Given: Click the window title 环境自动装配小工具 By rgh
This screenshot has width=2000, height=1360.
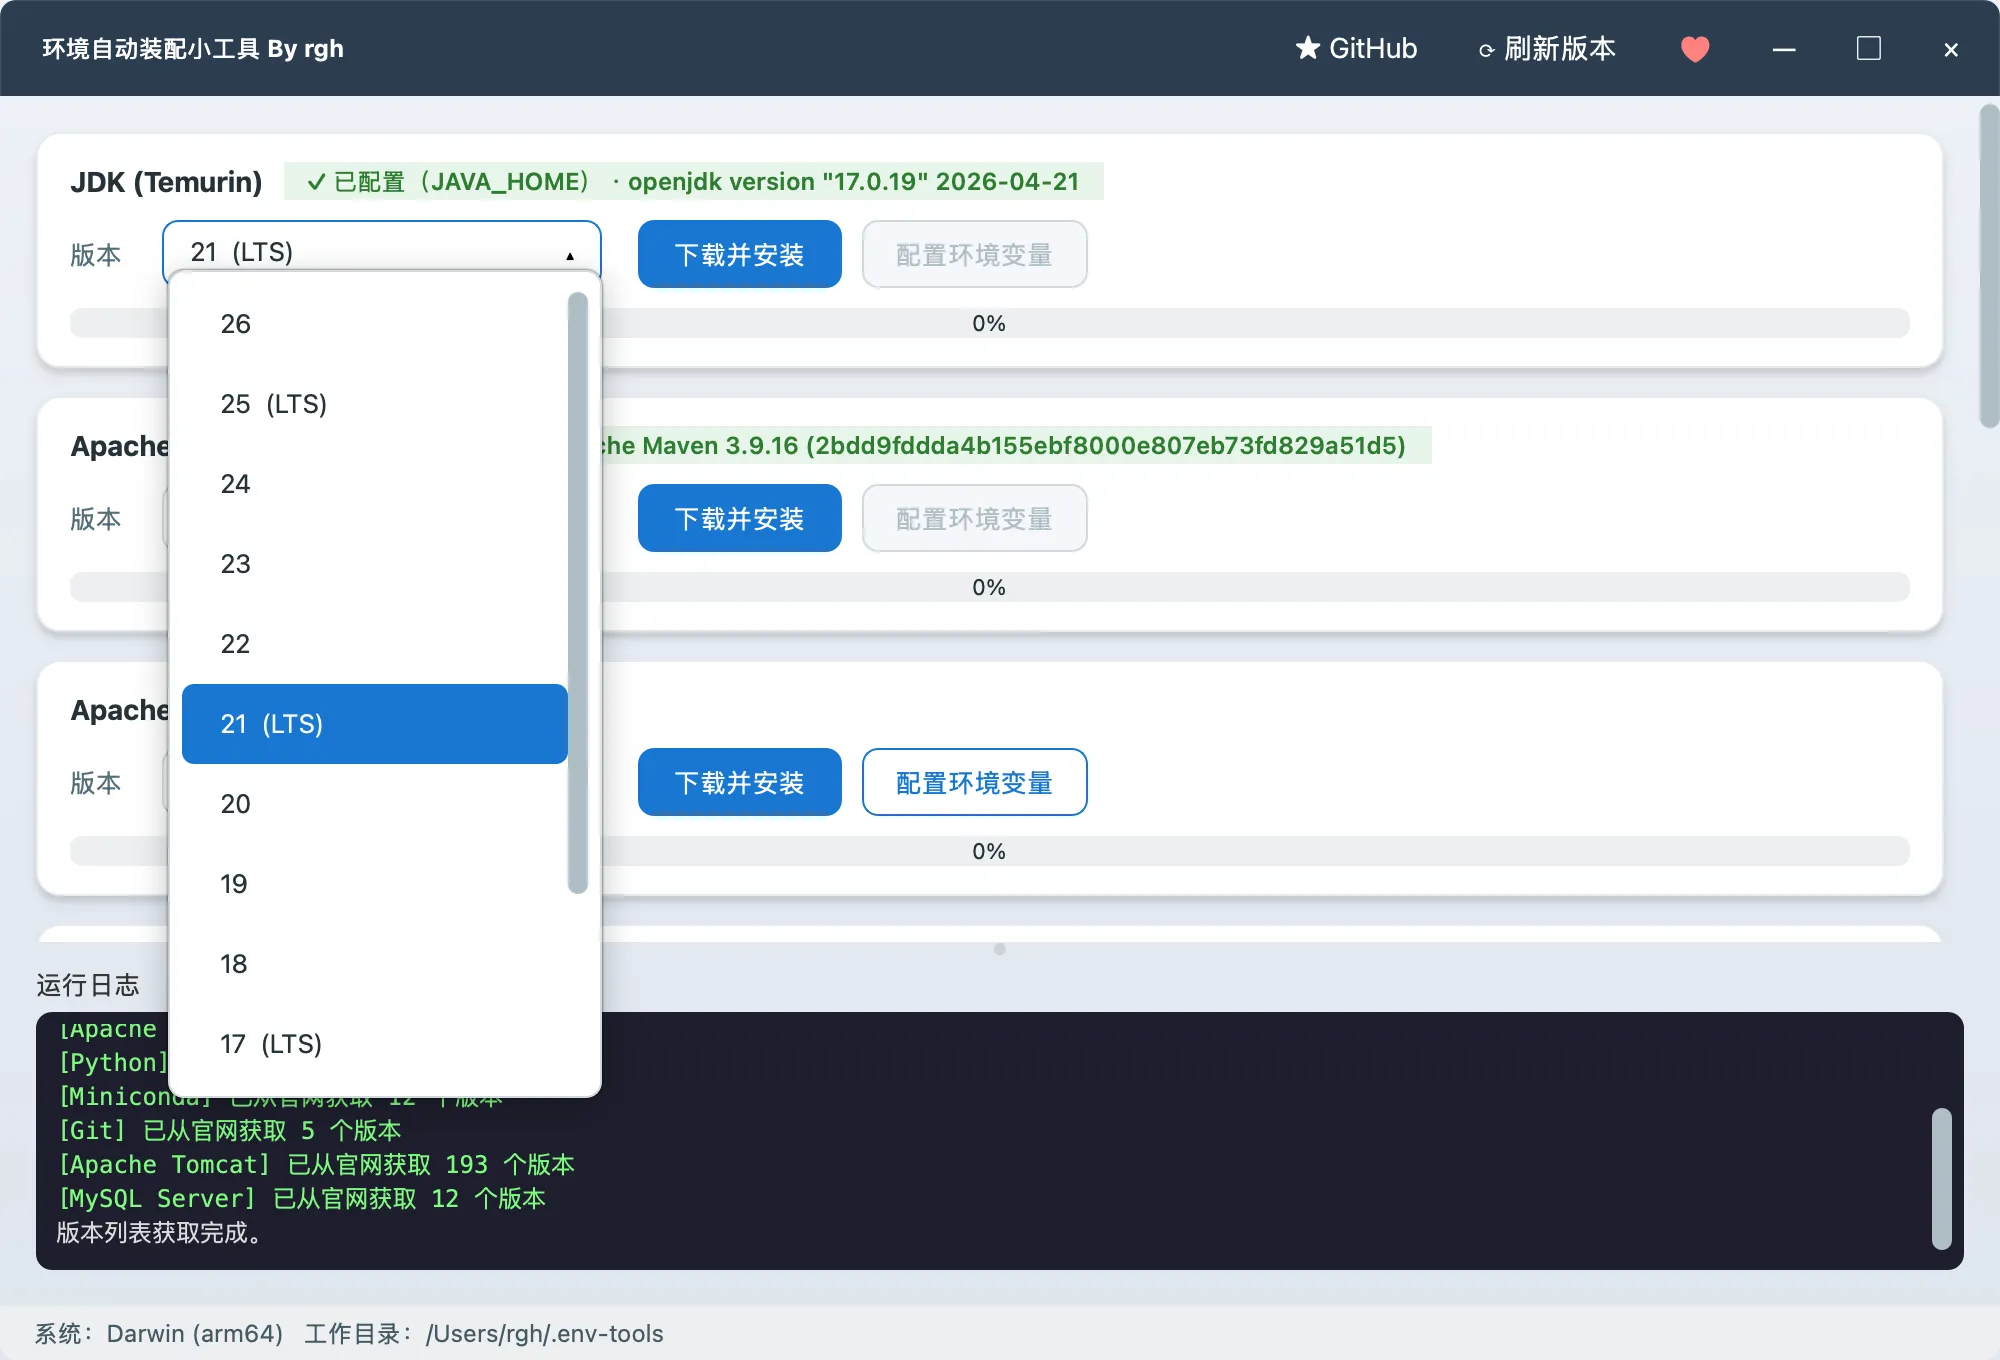Looking at the screenshot, I should (193, 48).
